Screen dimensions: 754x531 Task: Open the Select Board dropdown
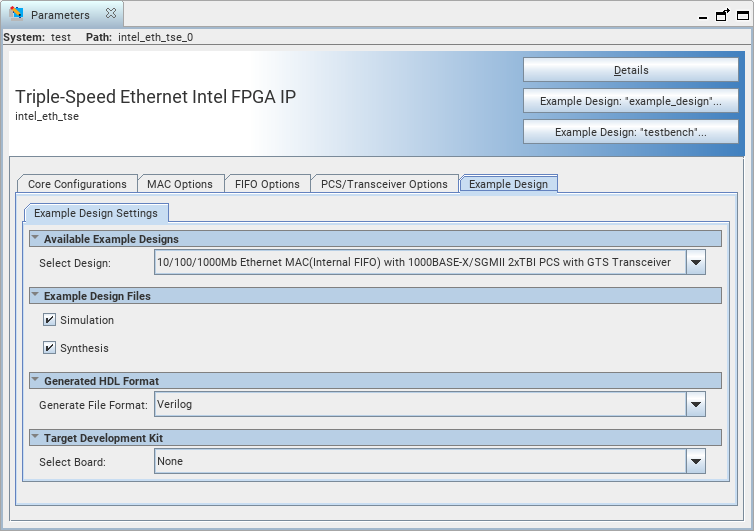[696, 461]
